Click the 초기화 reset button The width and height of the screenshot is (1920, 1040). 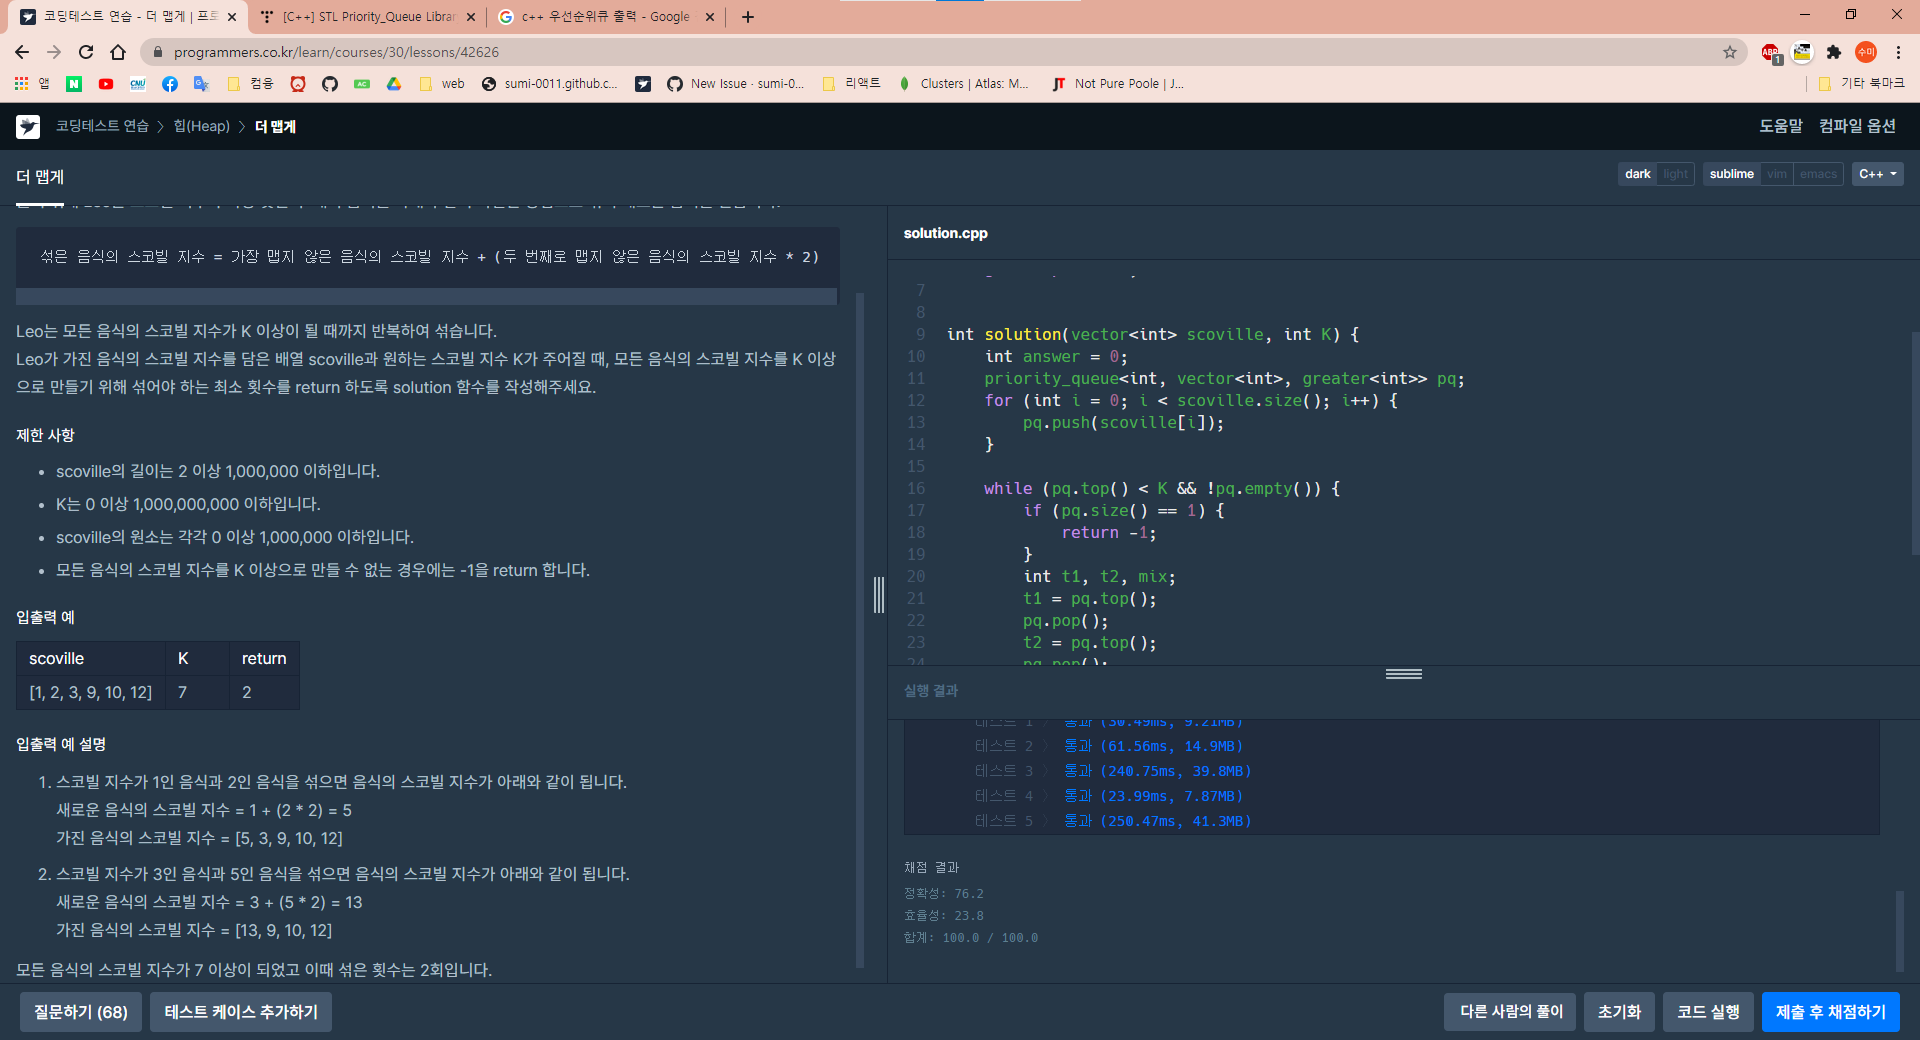coord(1620,1012)
